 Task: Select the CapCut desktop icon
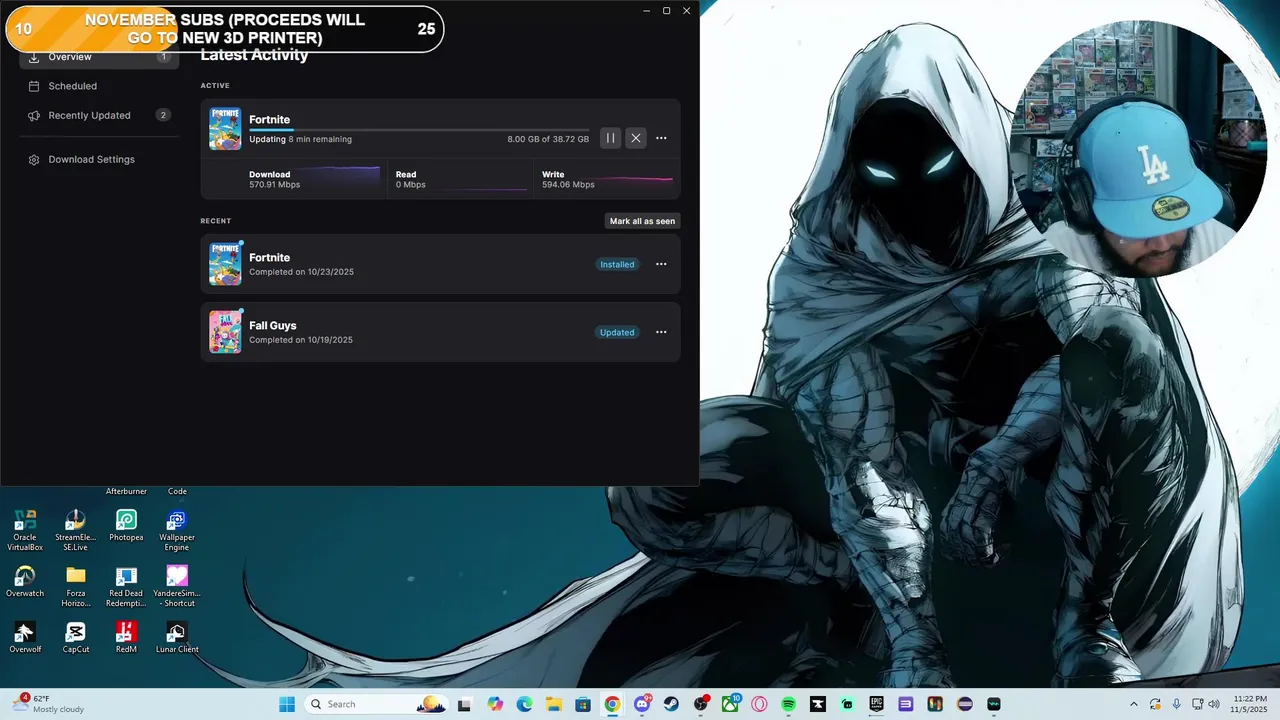76,638
